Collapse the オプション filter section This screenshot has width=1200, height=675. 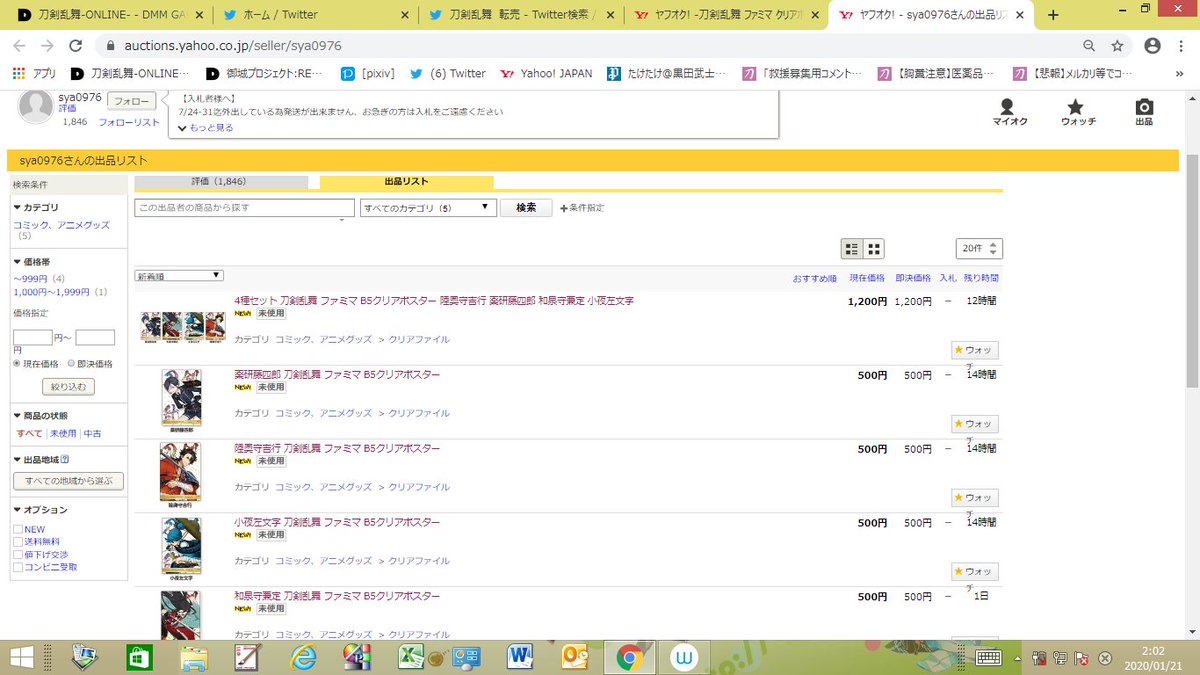tap(40, 510)
